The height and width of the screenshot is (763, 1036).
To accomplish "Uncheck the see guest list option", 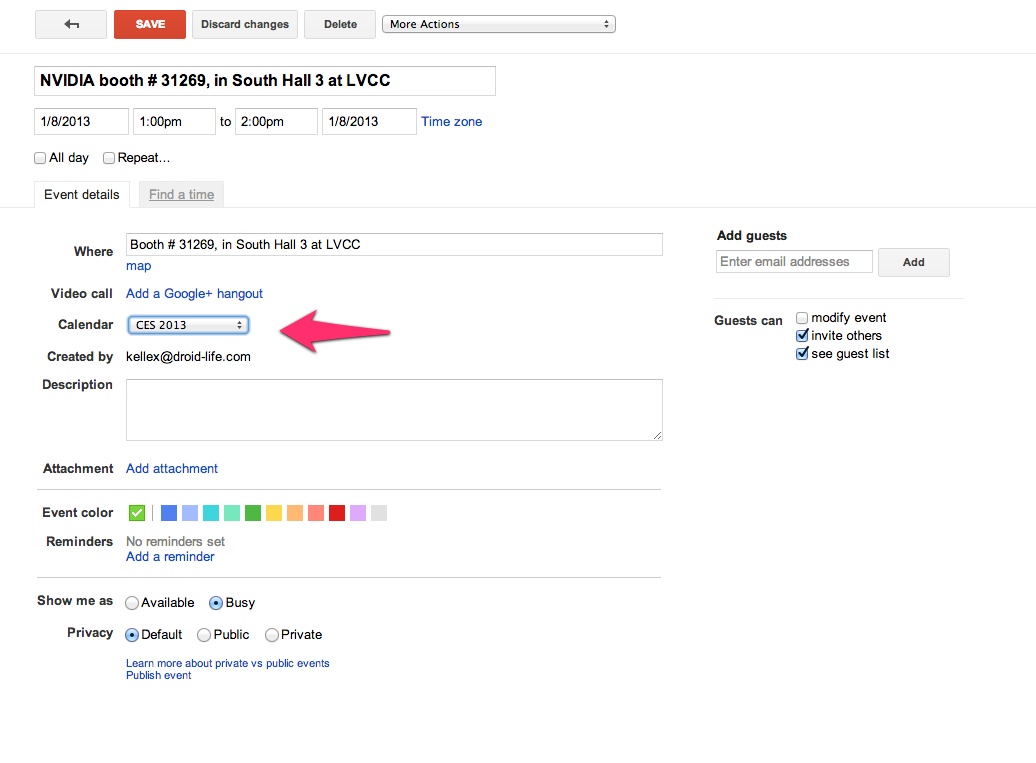I will coord(802,354).
